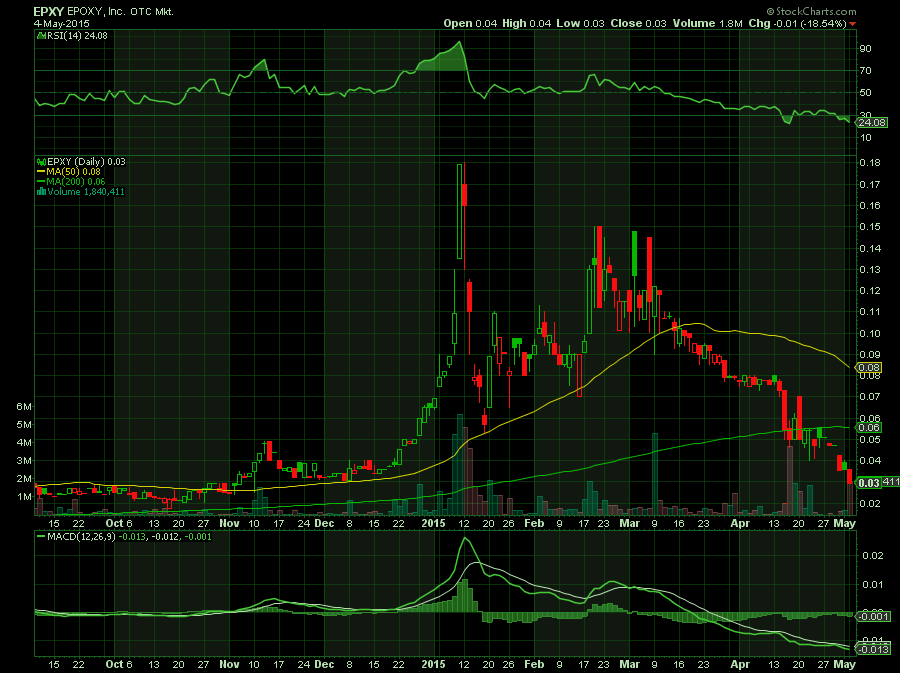The image size is (900, 673).
Task: Click the price axis label 0.12
Action: pyautogui.click(x=870, y=290)
